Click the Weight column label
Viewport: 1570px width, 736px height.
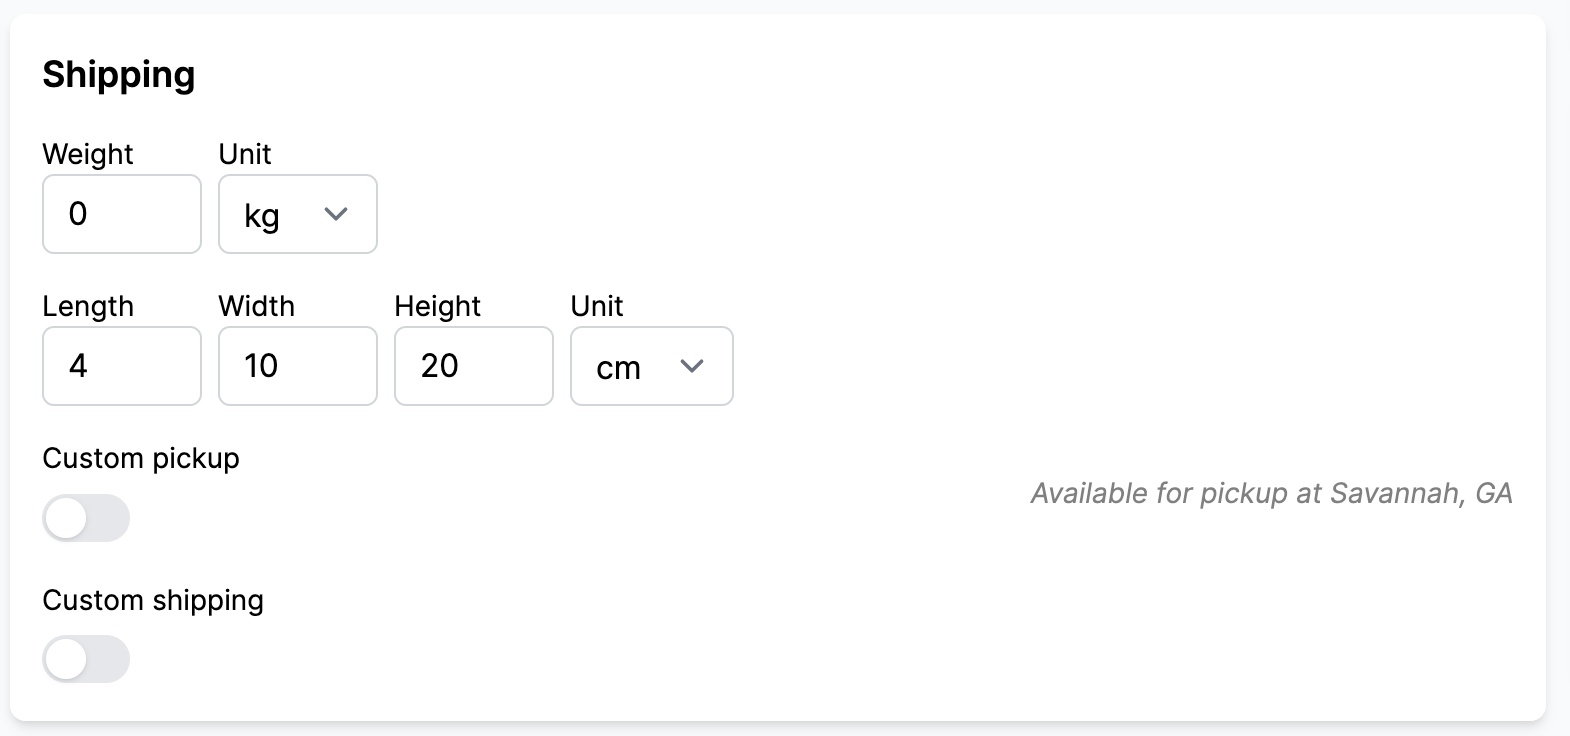[87, 154]
